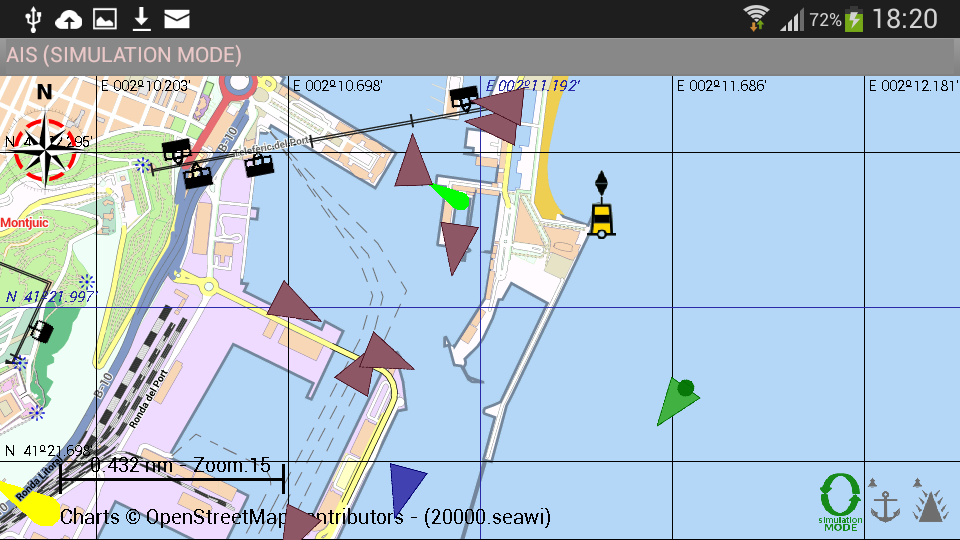Select the yellow-and-black buoy marker
Image resolution: width=960 pixels, height=540 pixels.
(x=602, y=206)
